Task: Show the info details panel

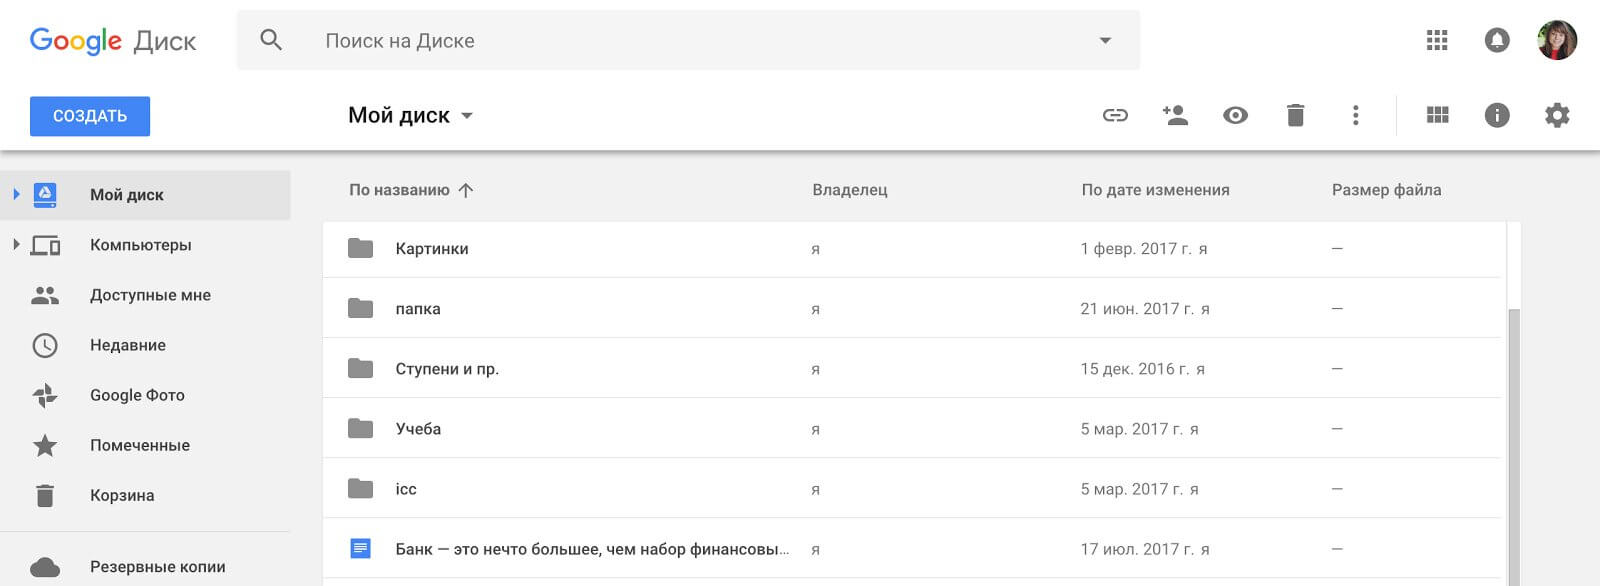Action: pos(1497,116)
